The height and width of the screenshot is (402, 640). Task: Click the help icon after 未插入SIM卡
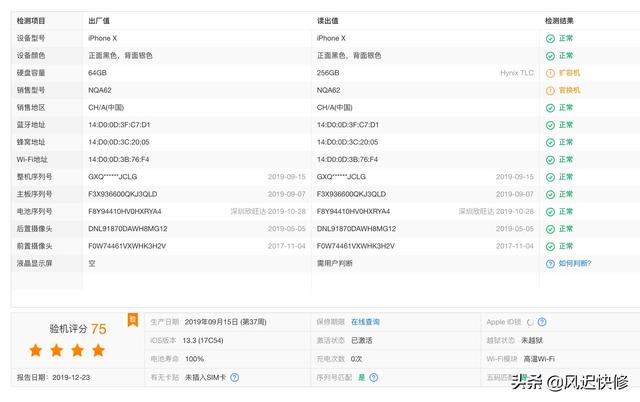(234, 378)
